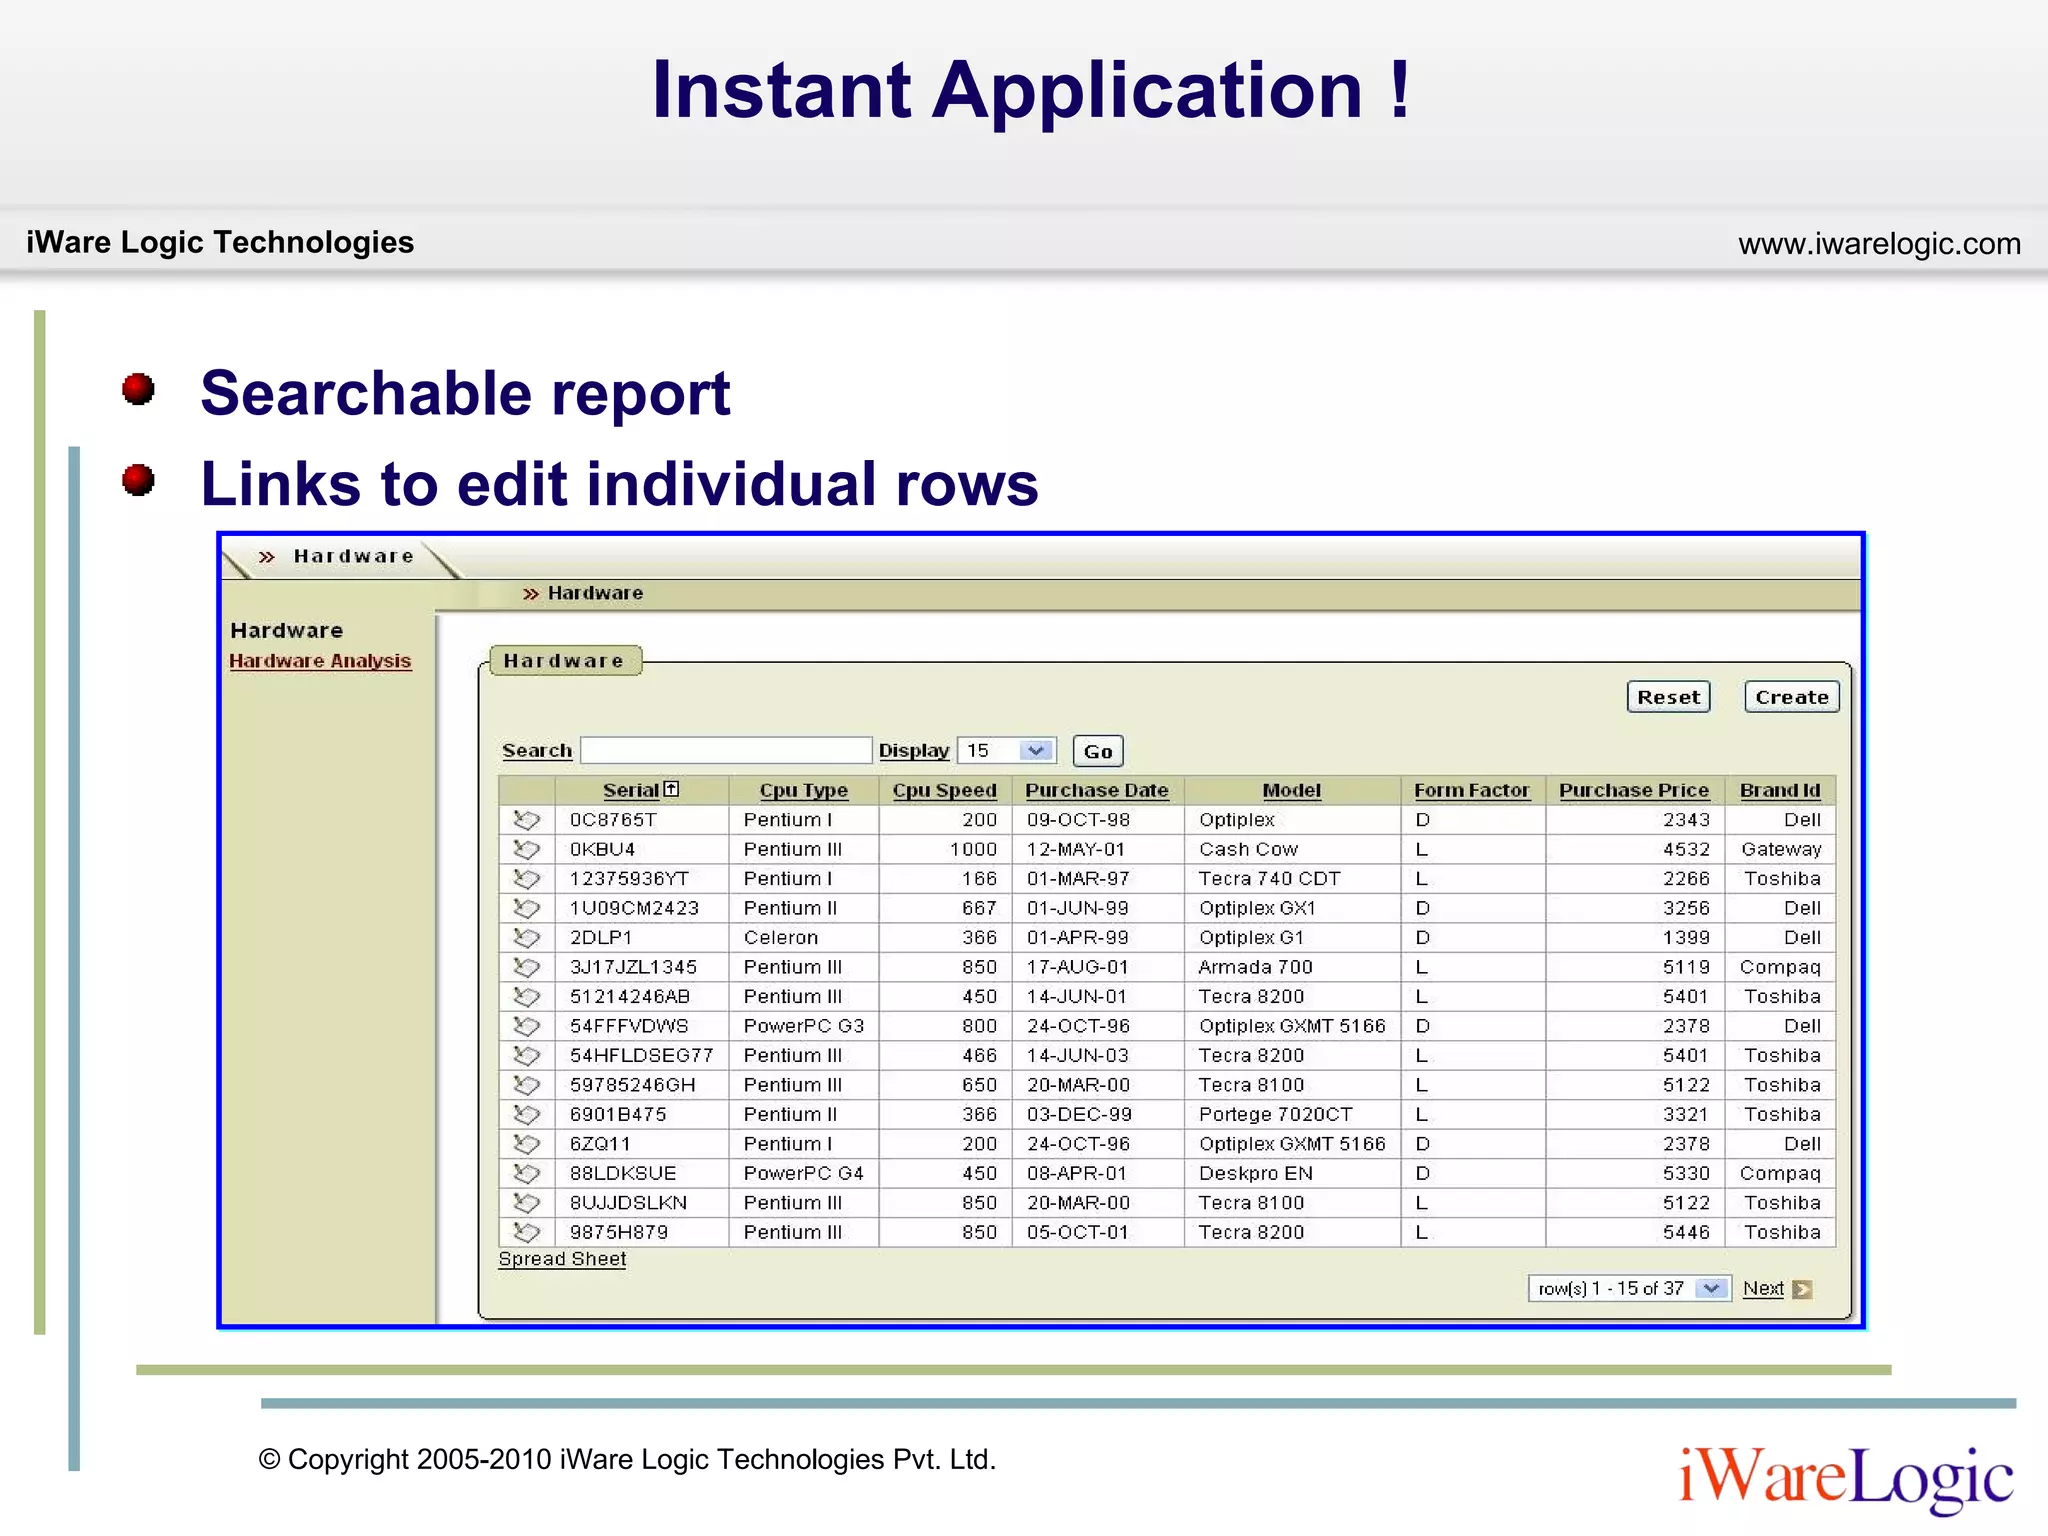Viewport: 2048px width, 1536px height.
Task: Edit the row with serial 3J17JZL1345
Action: [526, 967]
